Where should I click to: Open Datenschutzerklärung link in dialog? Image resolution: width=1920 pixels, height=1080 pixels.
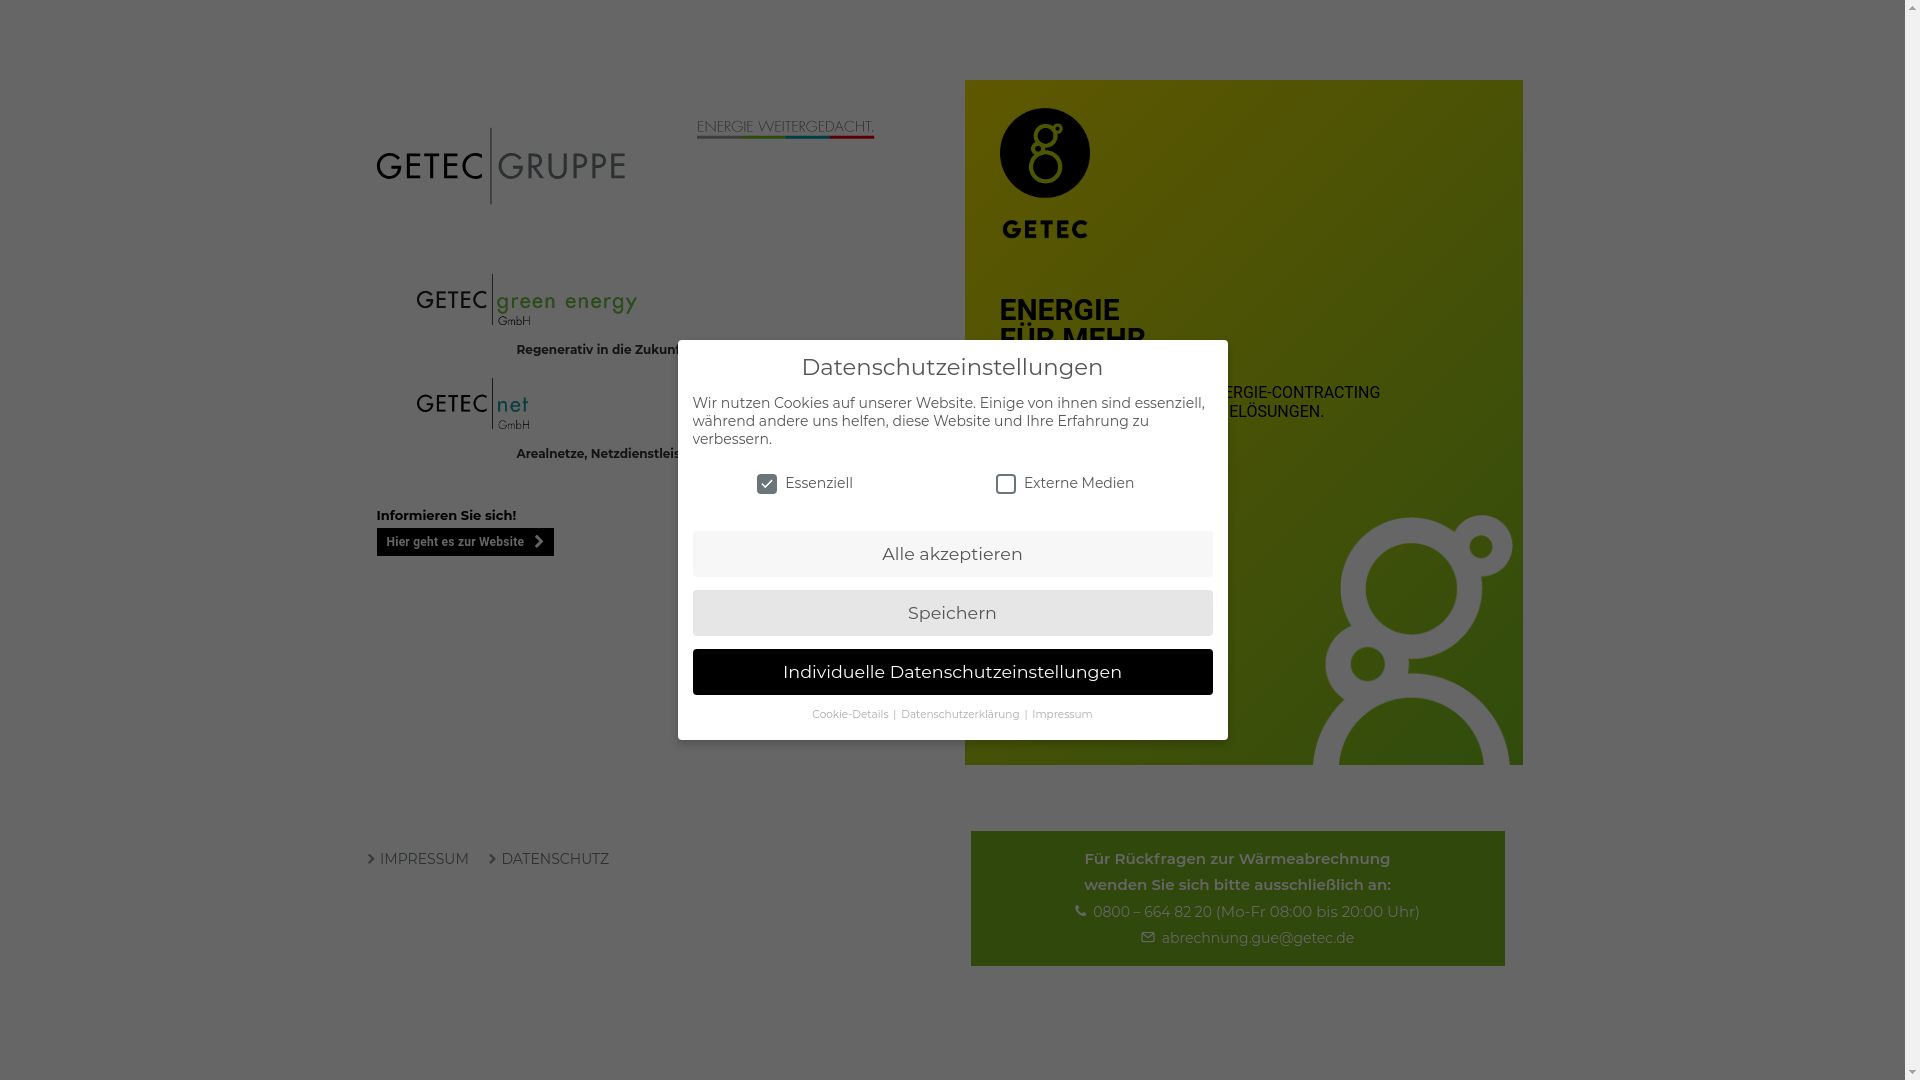pos(960,715)
